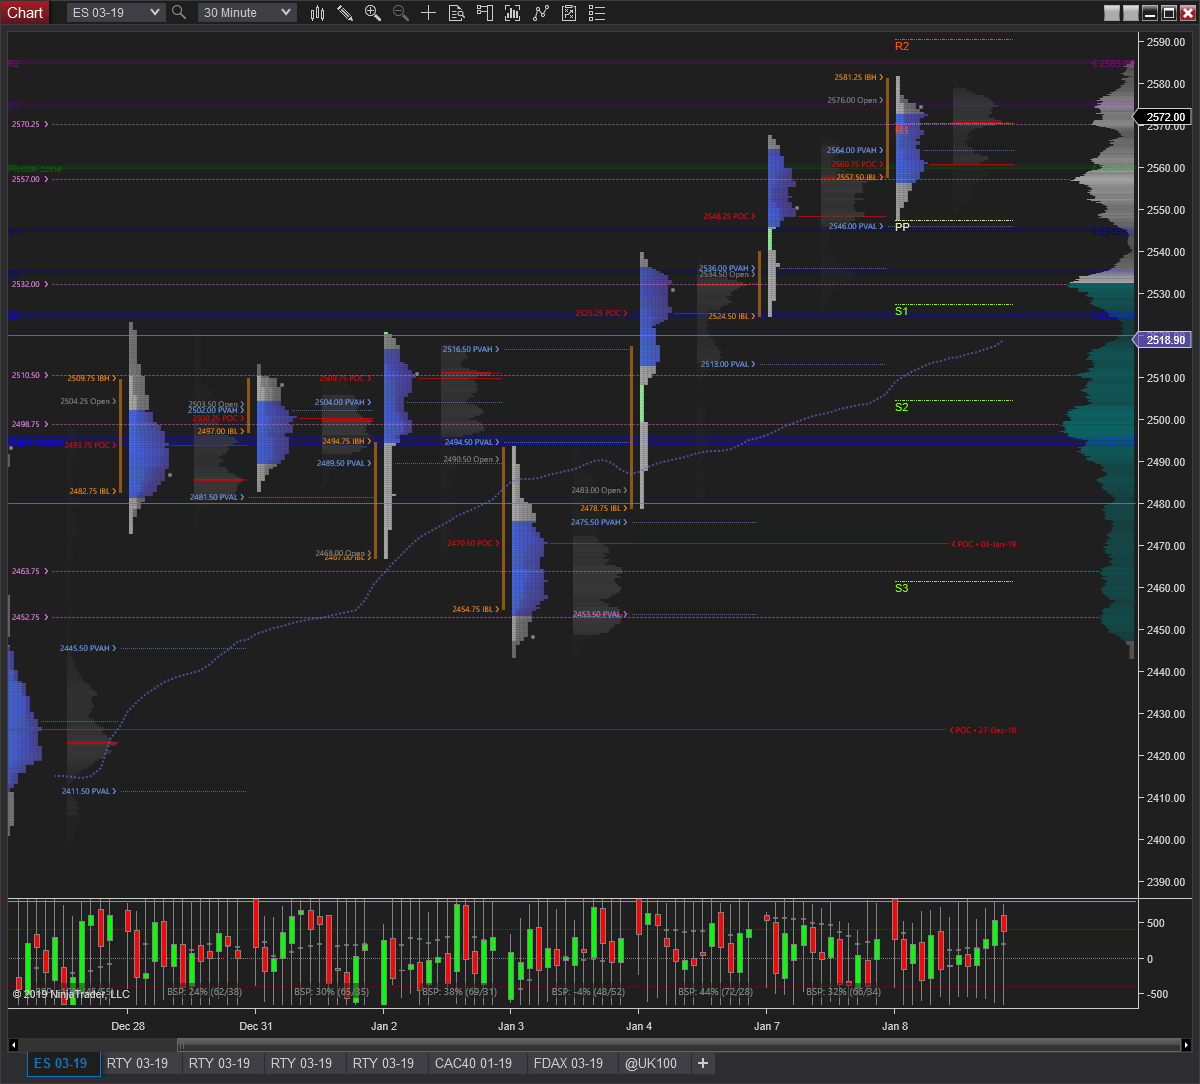This screenshot has height=1084, width=1200.
Task: Open the chart style bars icon
Action: 318,12
